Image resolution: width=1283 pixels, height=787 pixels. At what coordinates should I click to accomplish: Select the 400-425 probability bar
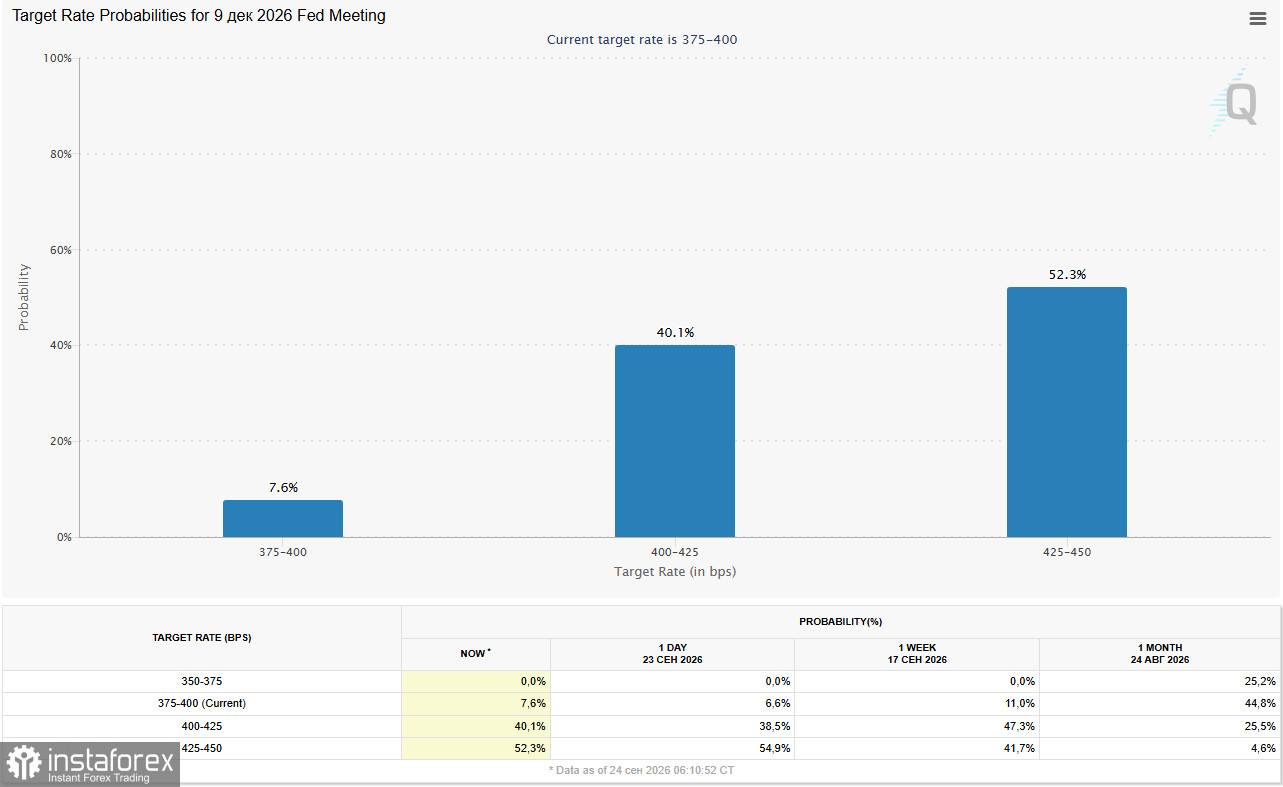(675, 441)
